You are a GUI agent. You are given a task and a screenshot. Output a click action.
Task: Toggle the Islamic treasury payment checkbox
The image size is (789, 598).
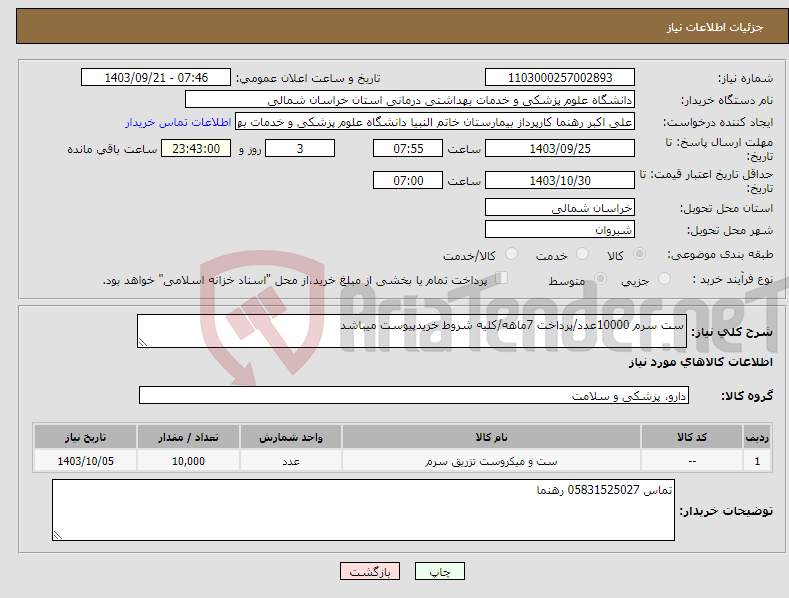502,278
